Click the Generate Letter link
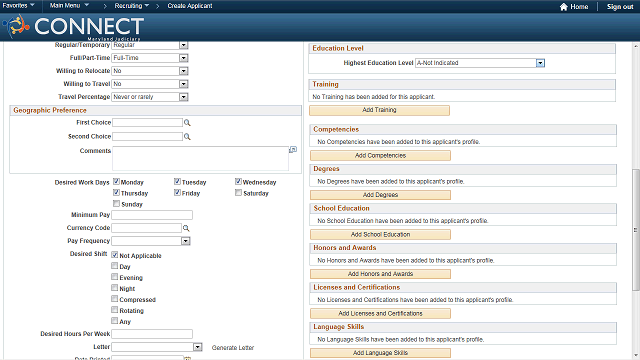 click(233, 348)
